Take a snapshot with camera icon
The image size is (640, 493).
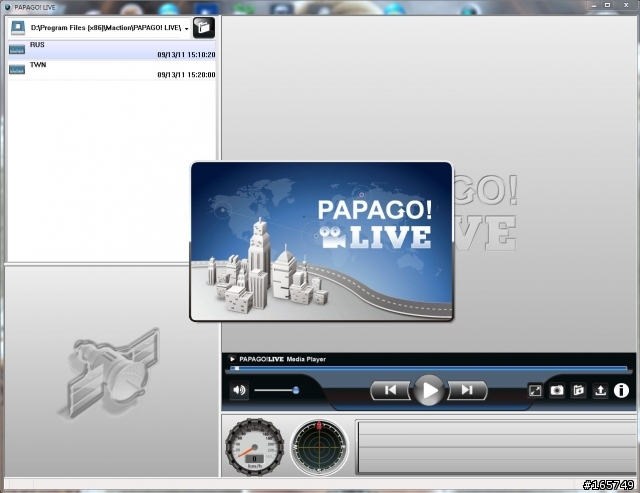coord(557,391)
